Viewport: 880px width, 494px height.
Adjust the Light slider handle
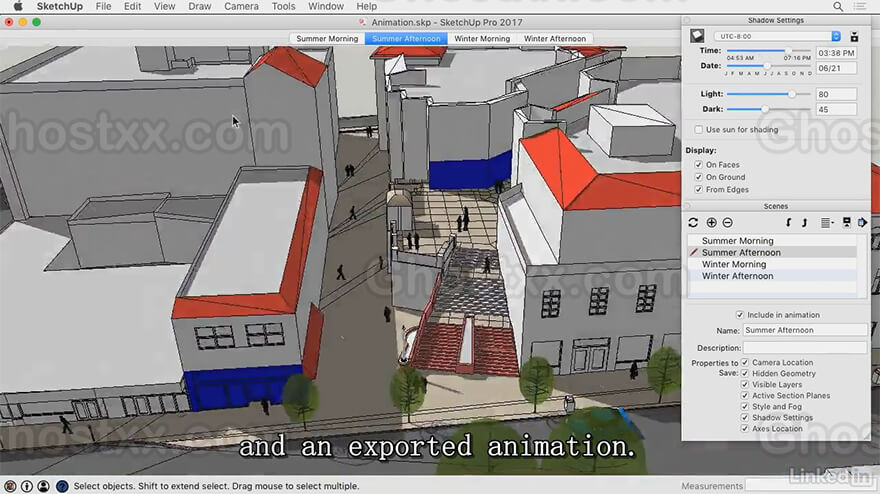point(791,94)
